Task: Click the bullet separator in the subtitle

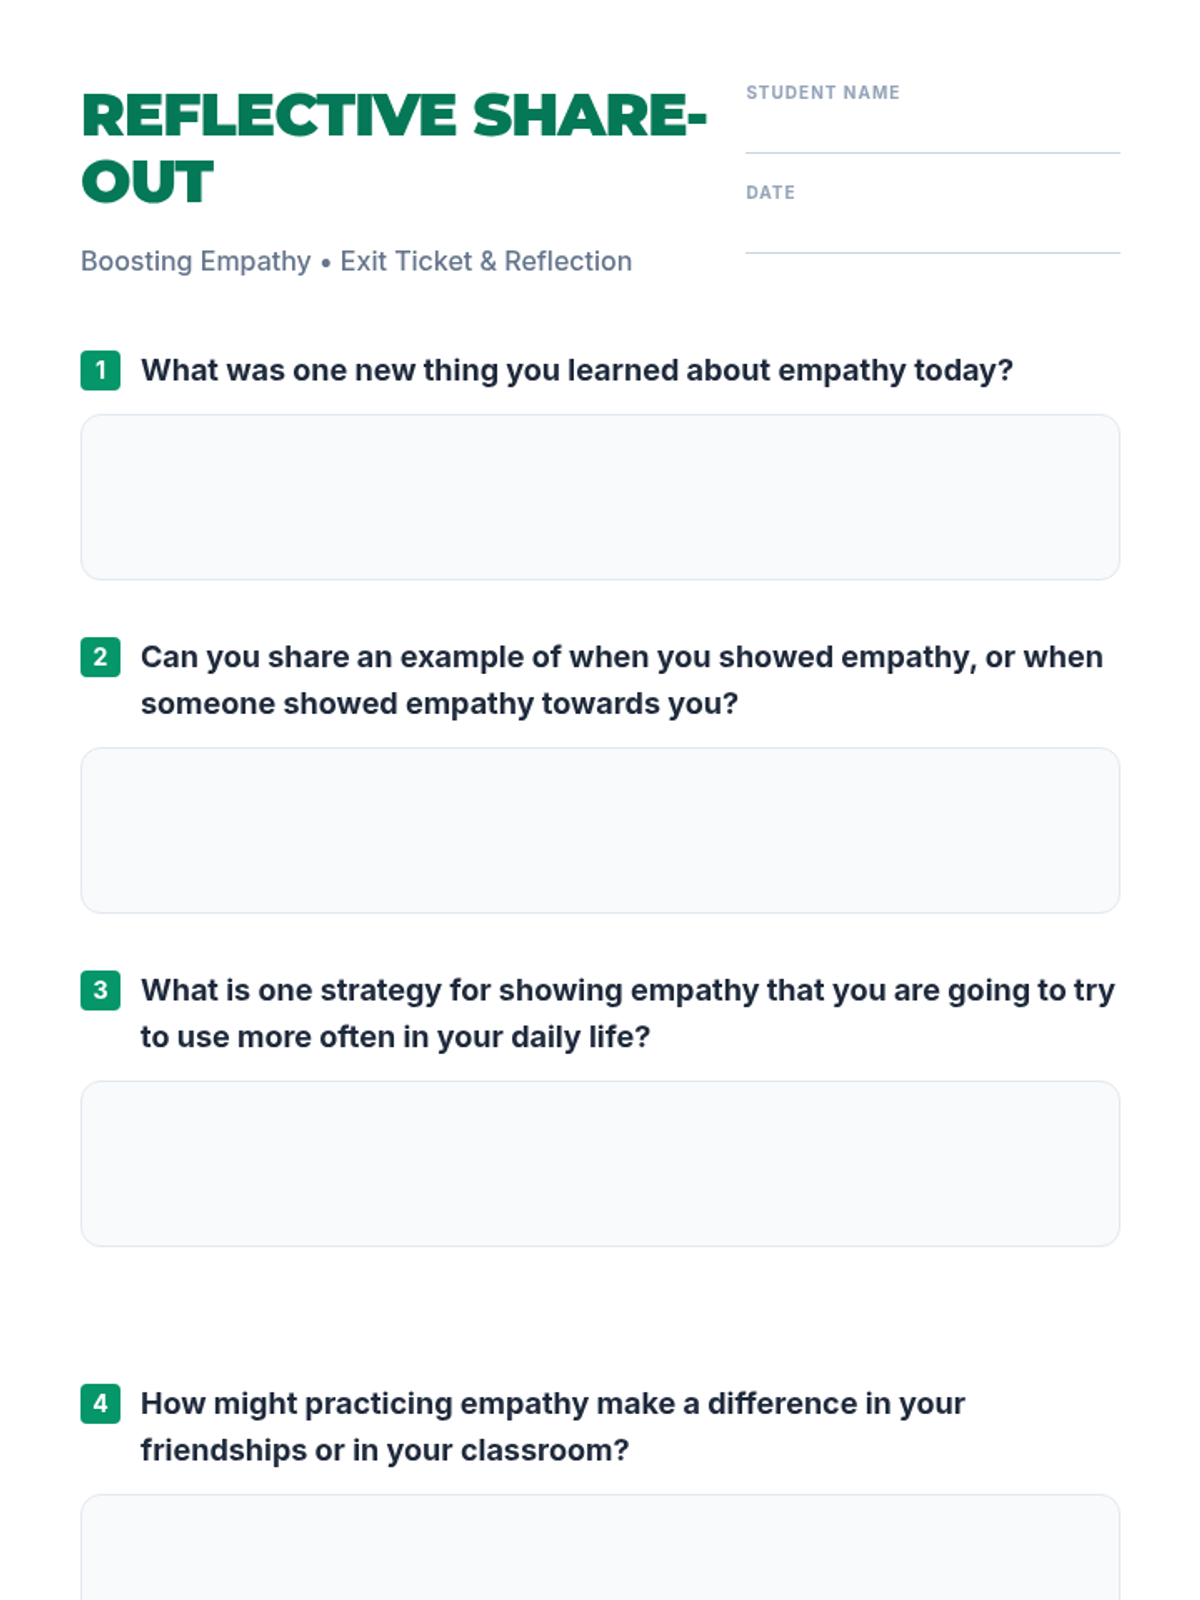Action: [325, 262]
